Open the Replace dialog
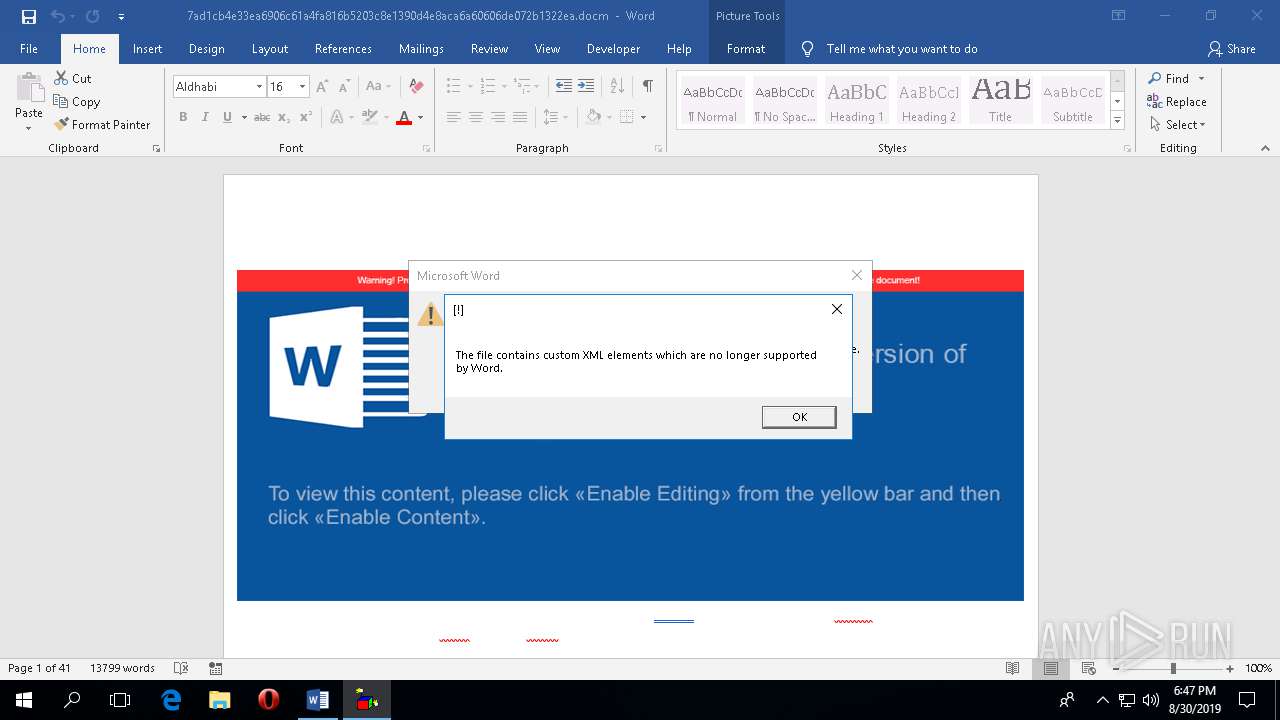This screenshot has height=720, width=1280. point(1177,101)
